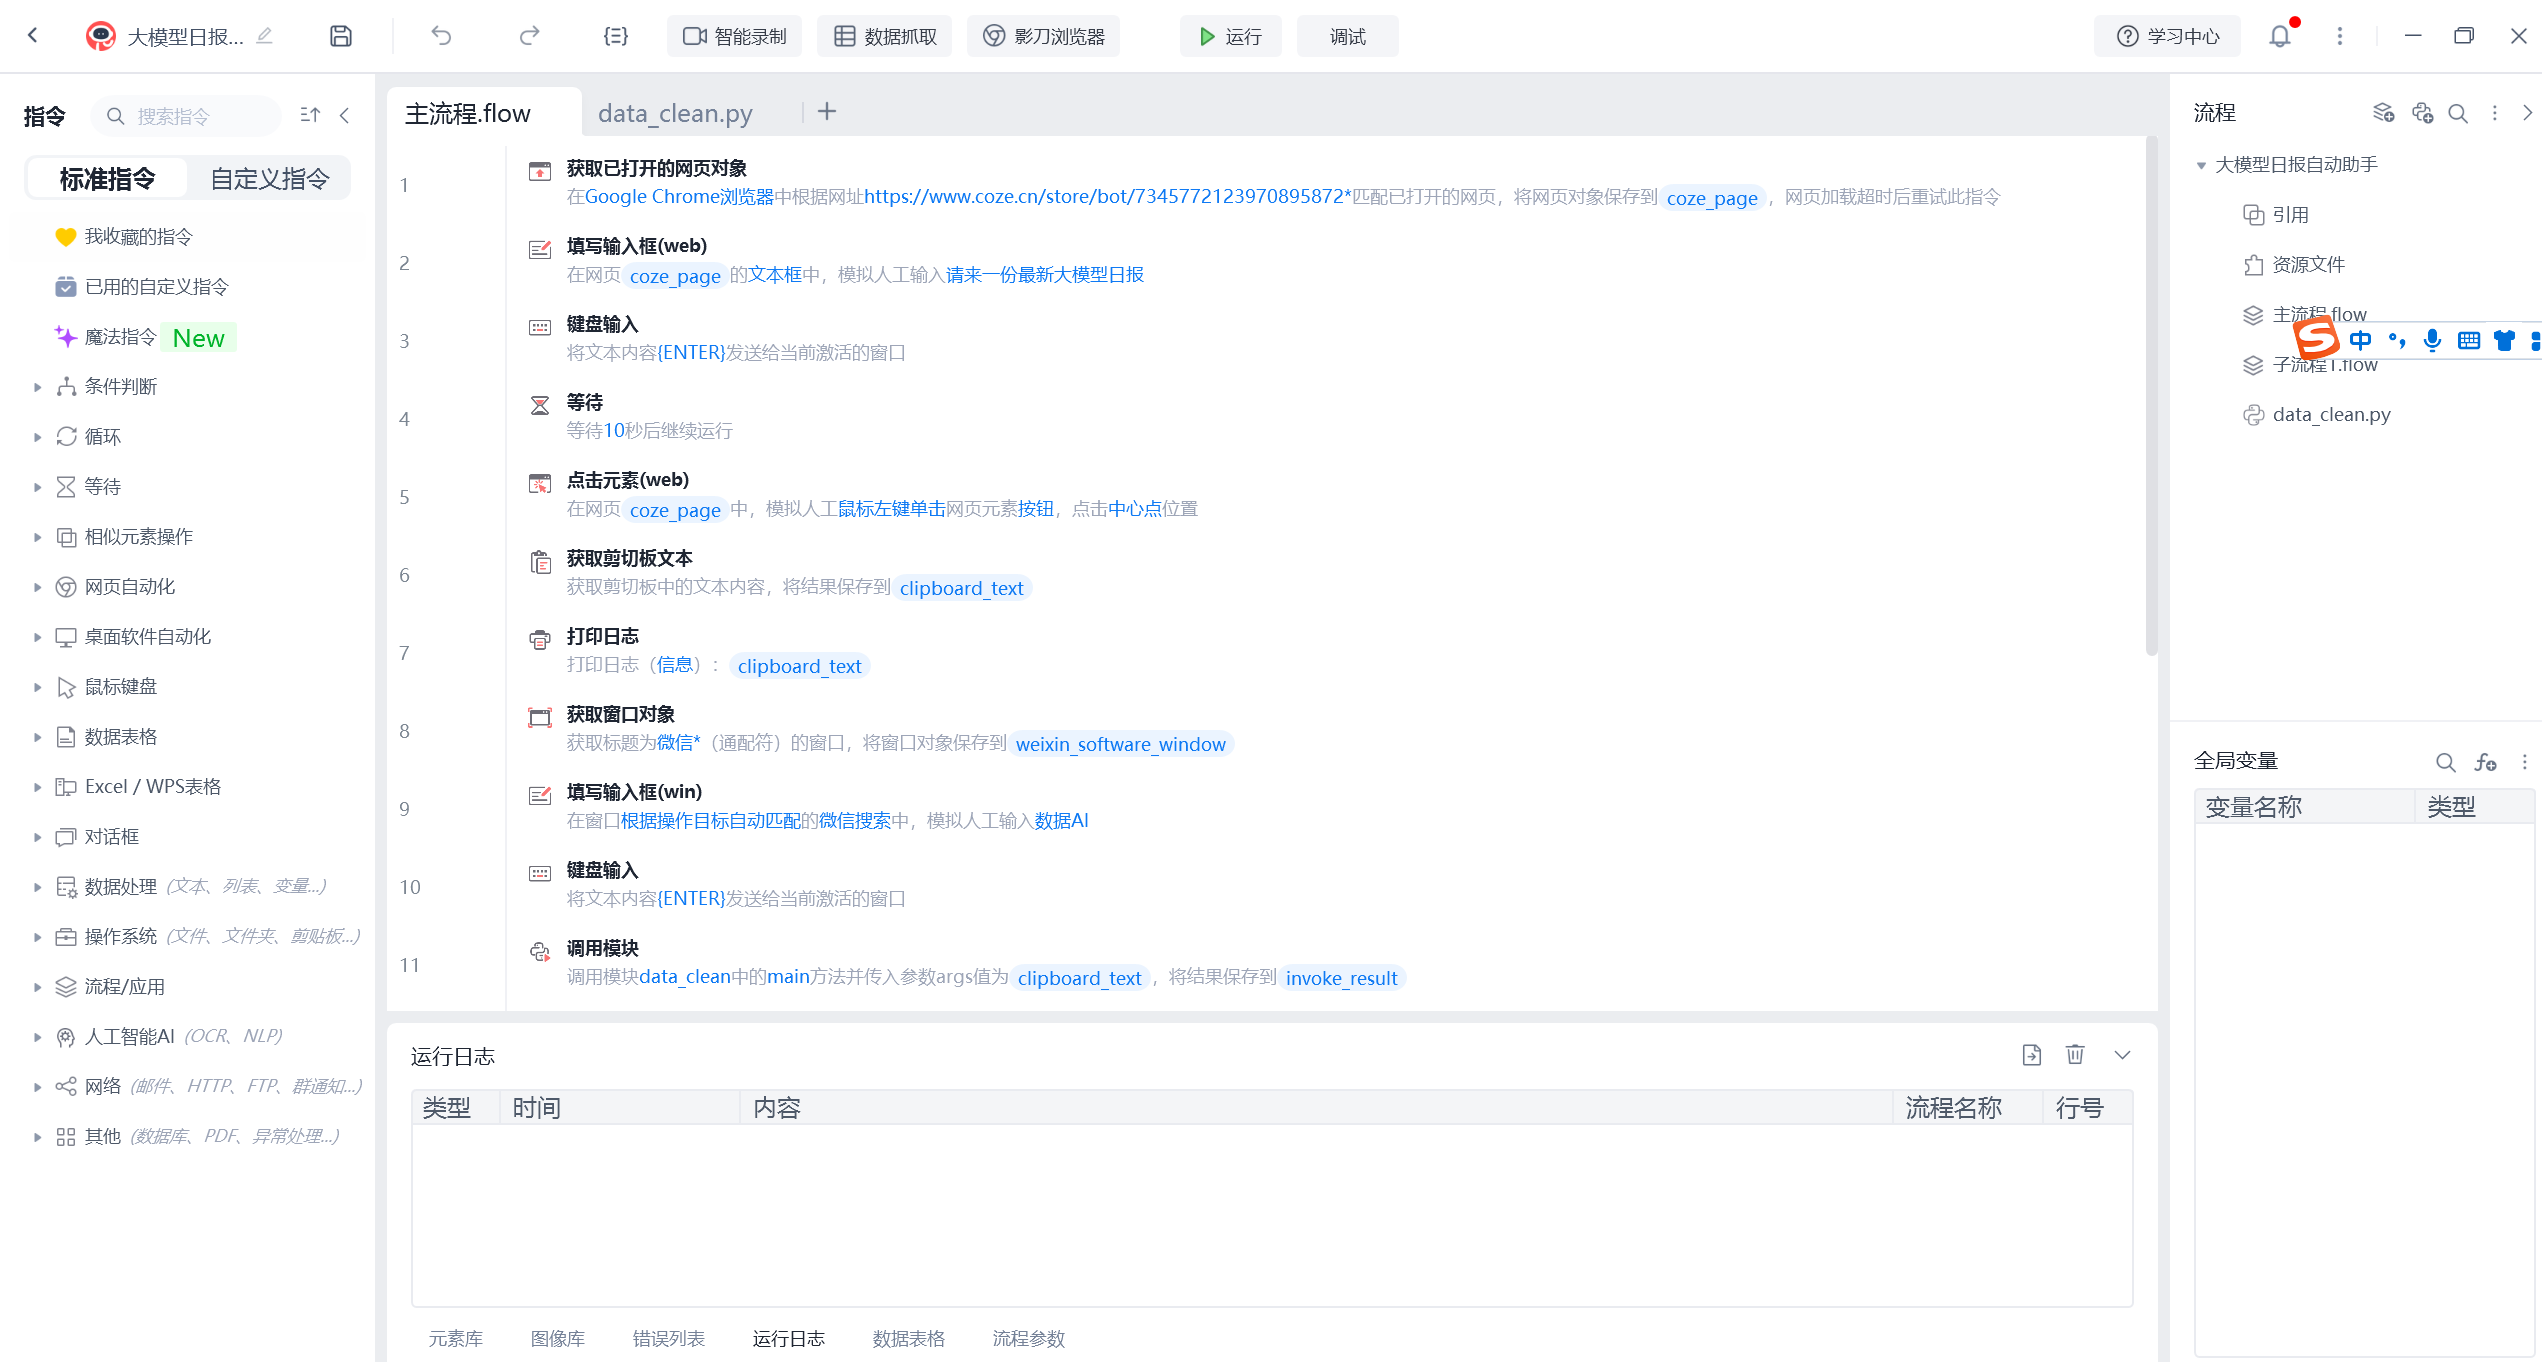Switch to 自定义指令 toggle

[269, 179]
